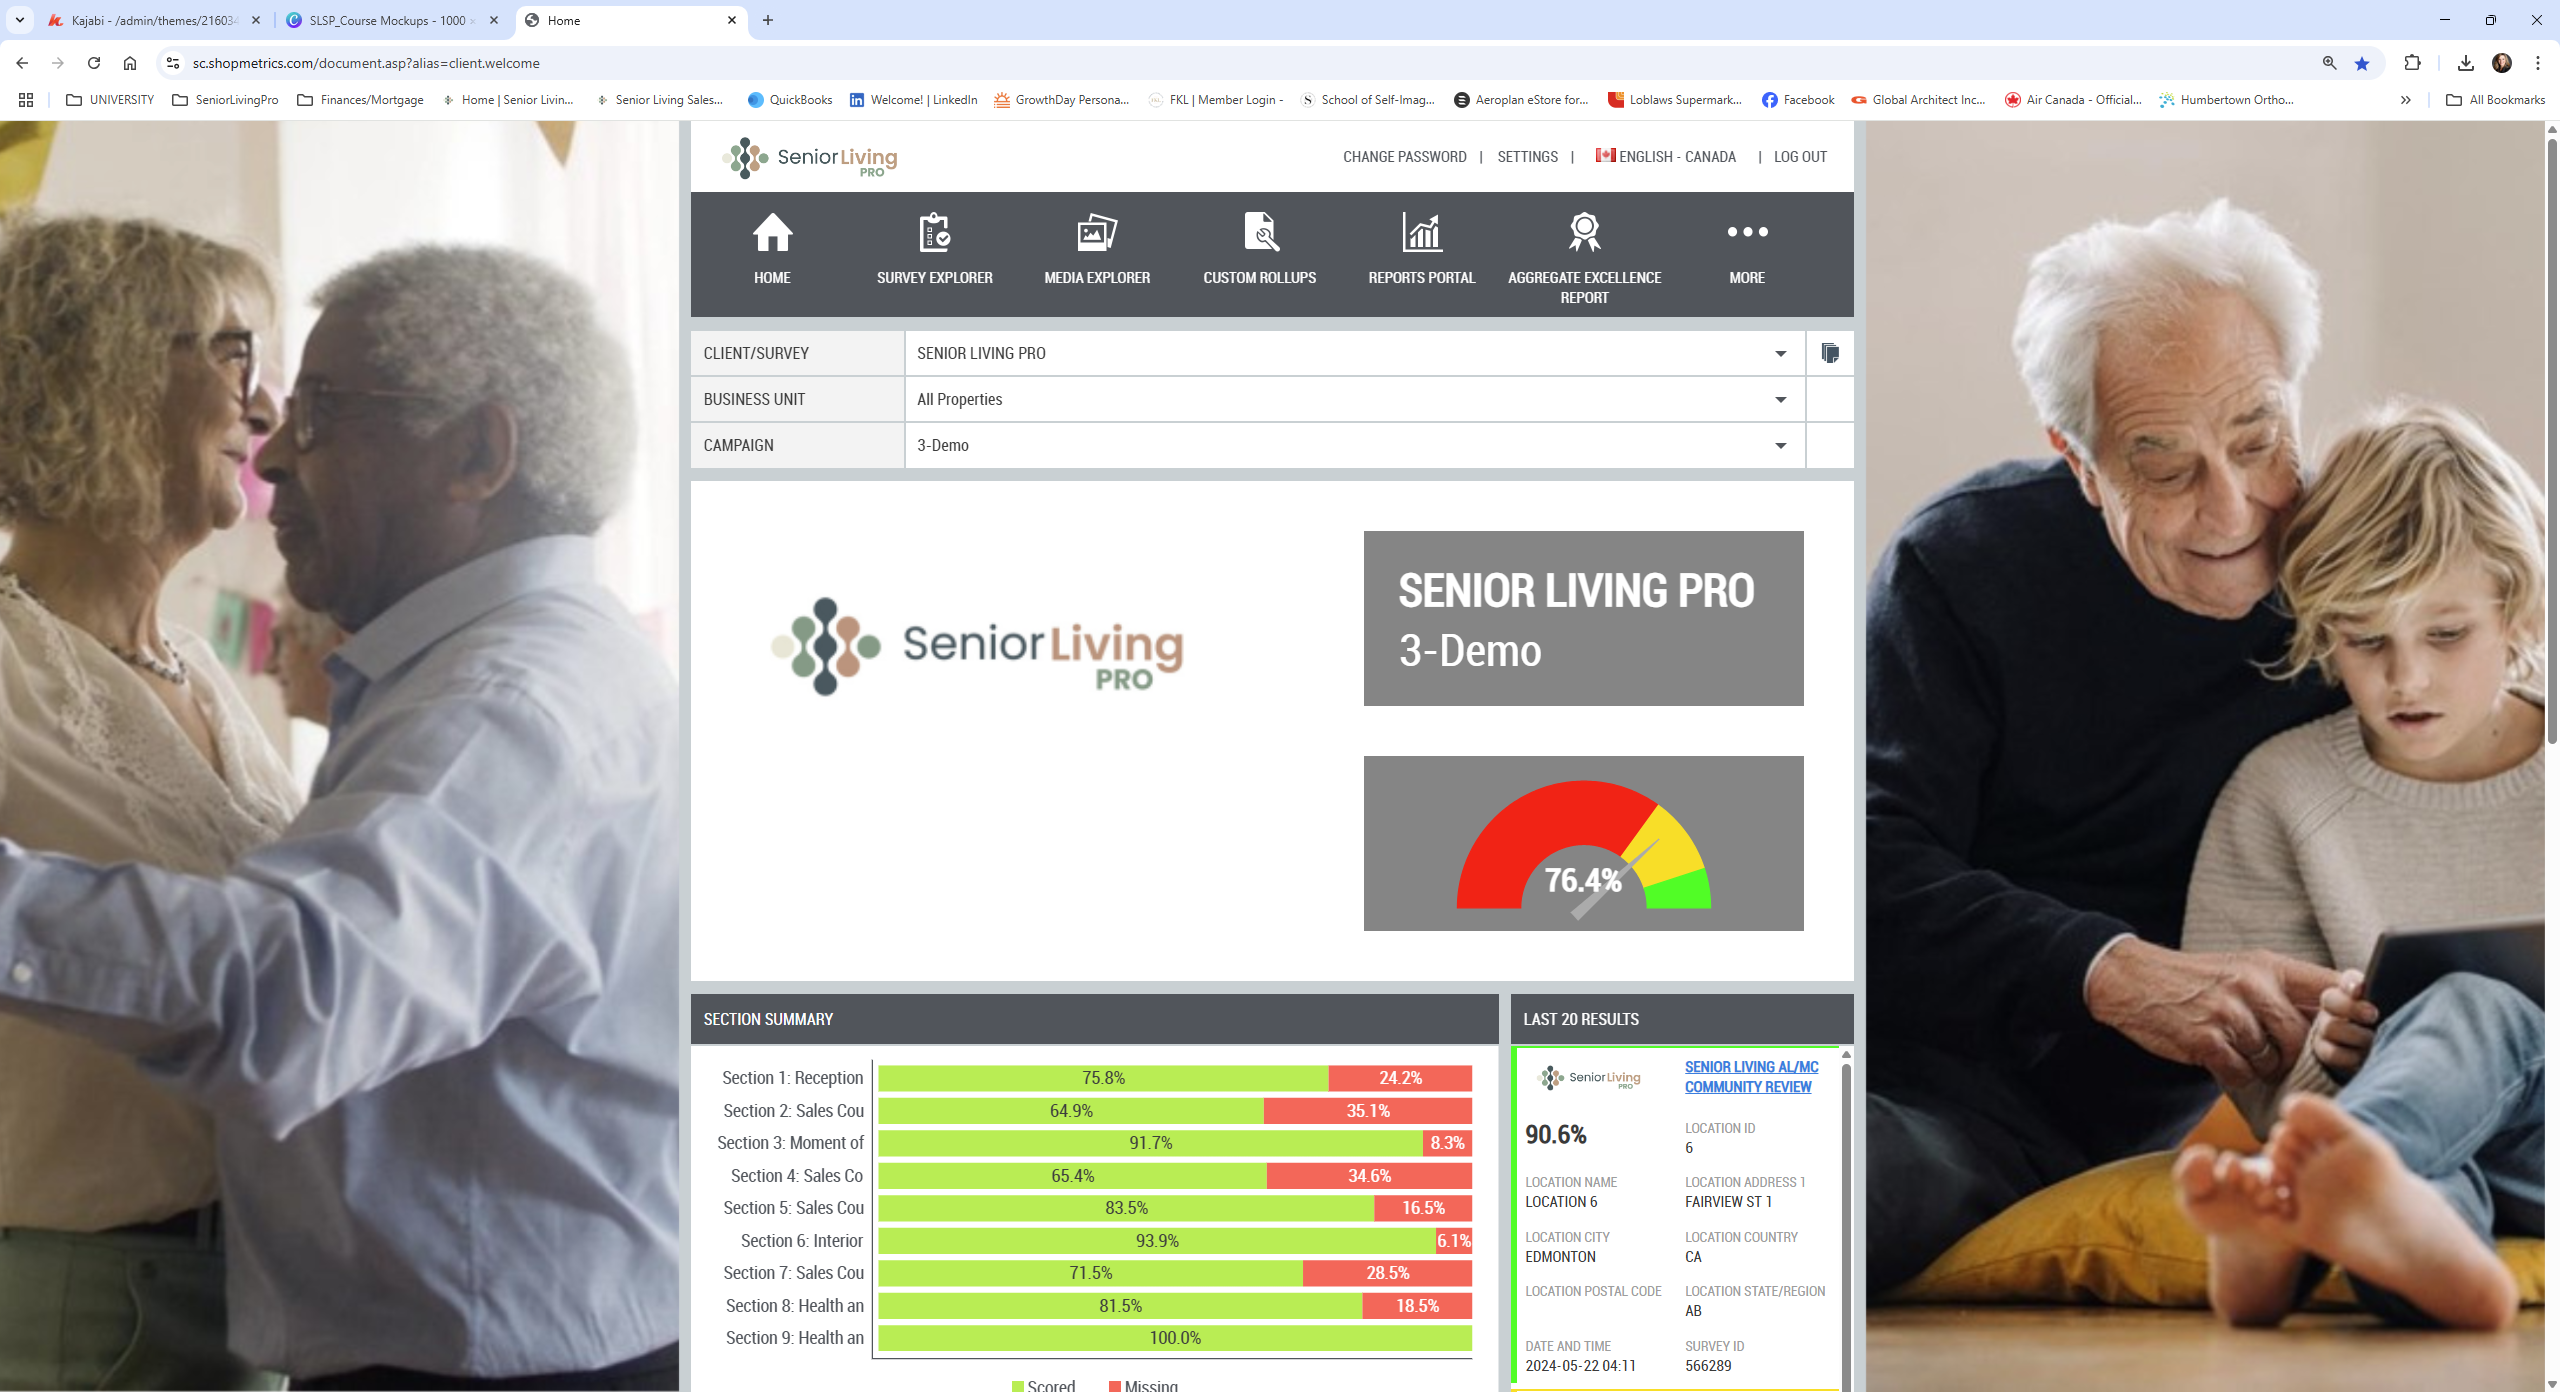This screenshot has width=2560, height=1392.
Task: Click the More three-dots icon
Action: tap(1746, 232)
